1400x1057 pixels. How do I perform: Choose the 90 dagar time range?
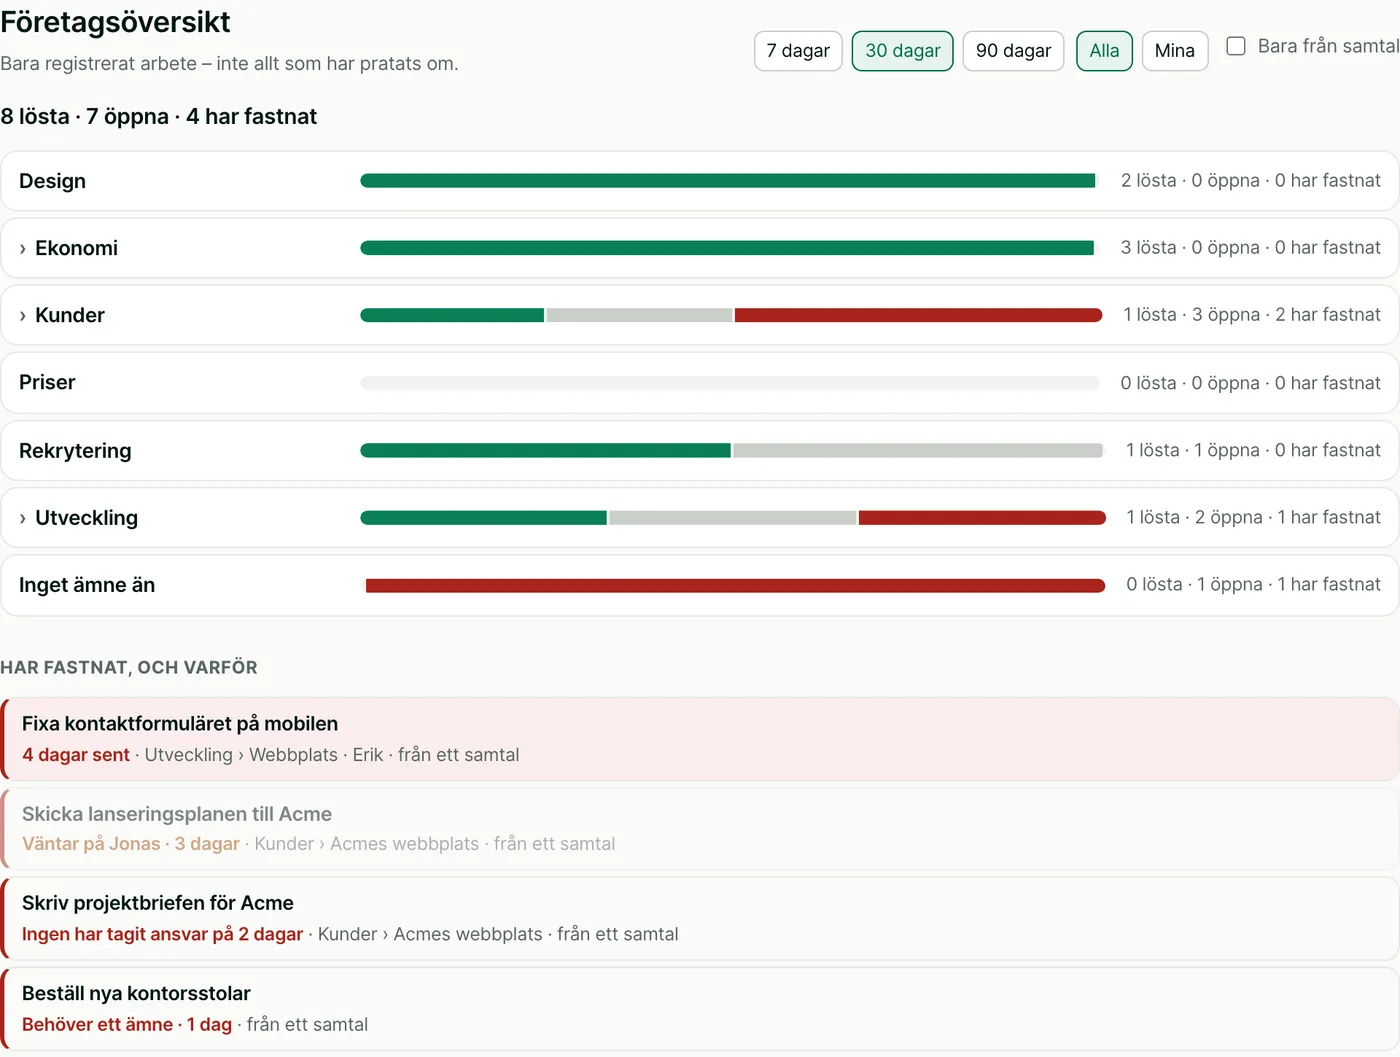(1013, 51)
